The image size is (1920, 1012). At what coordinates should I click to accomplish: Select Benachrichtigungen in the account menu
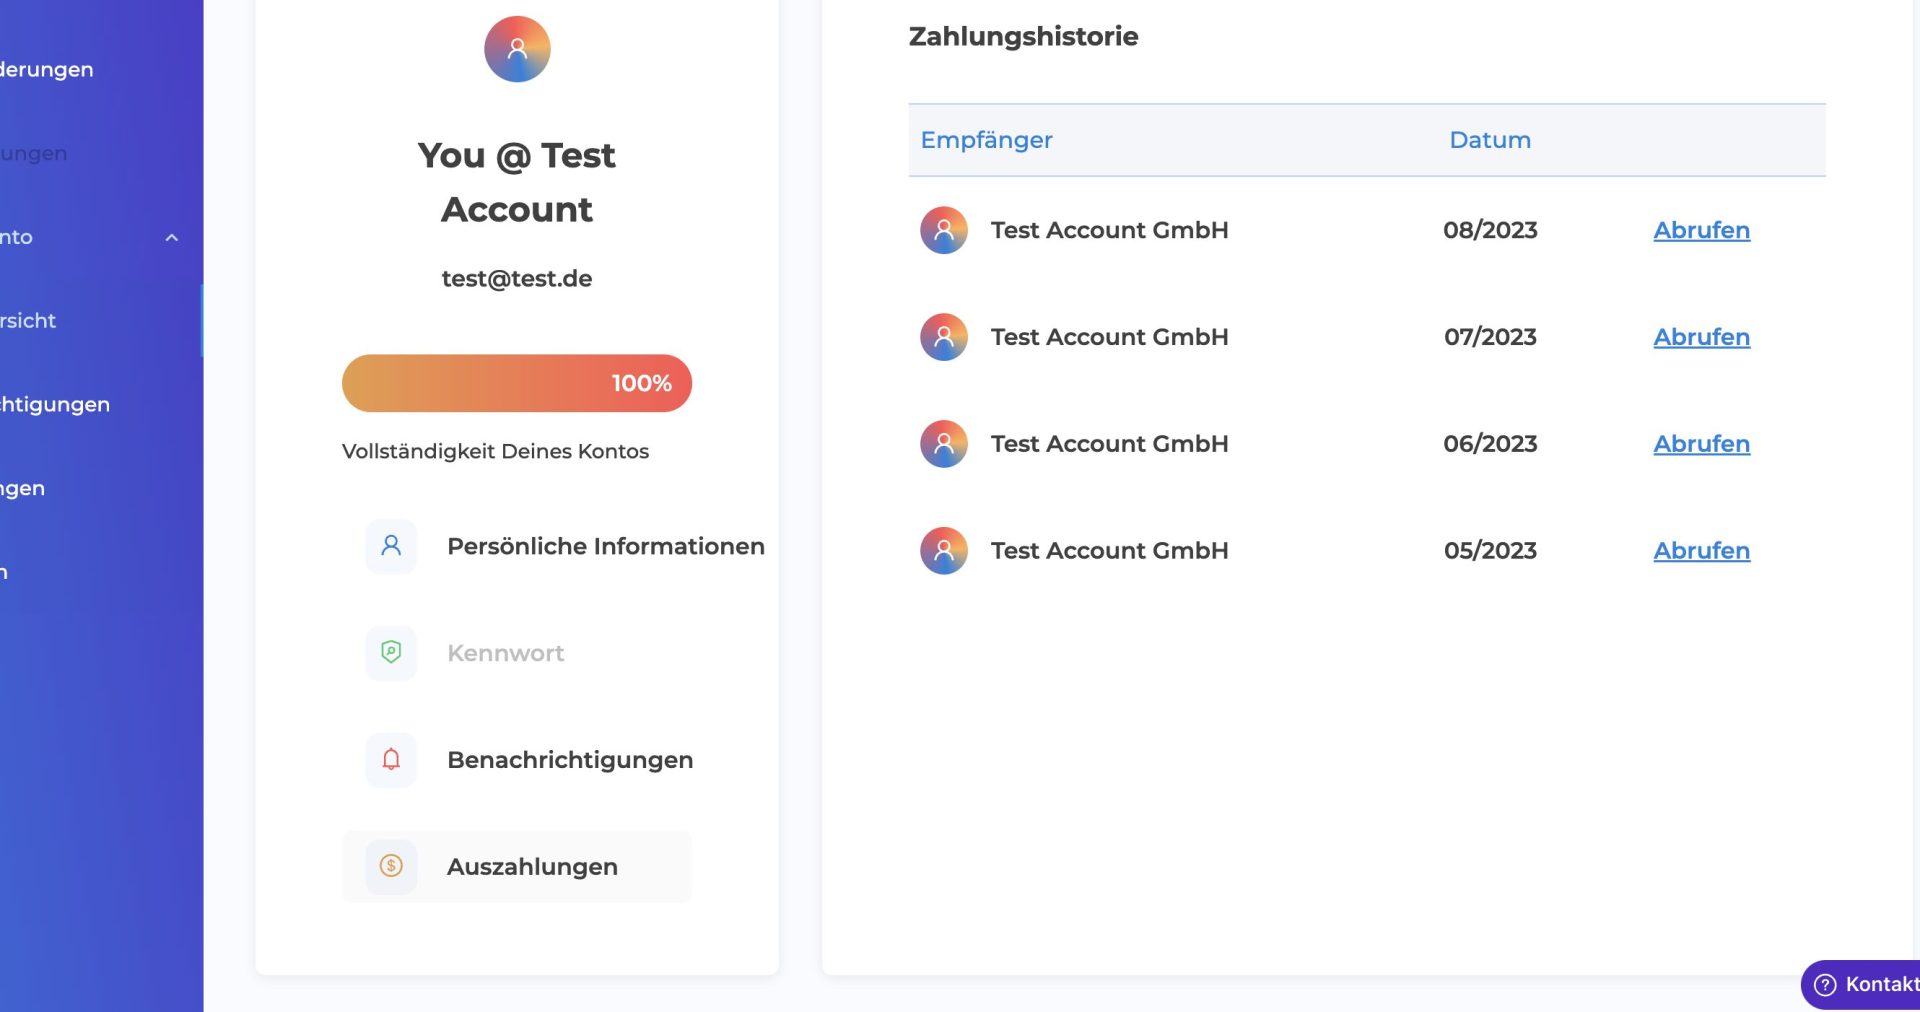570,760
